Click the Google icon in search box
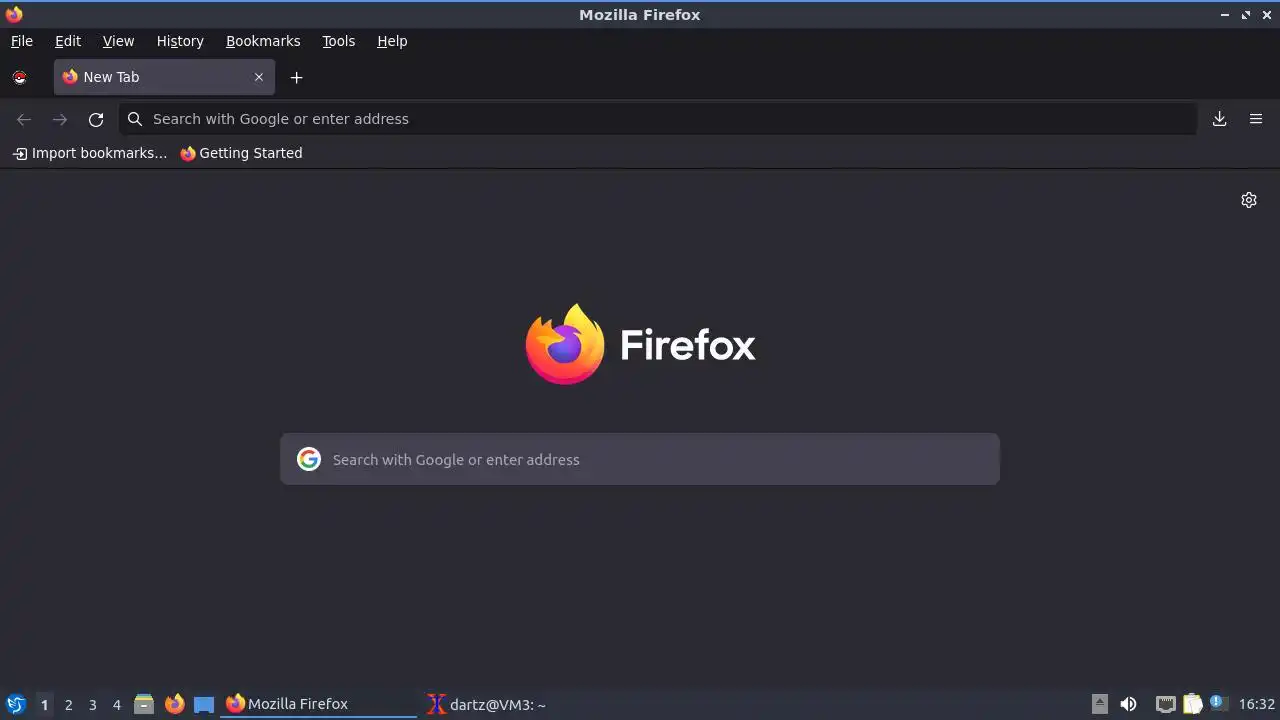 coord(309,459)
